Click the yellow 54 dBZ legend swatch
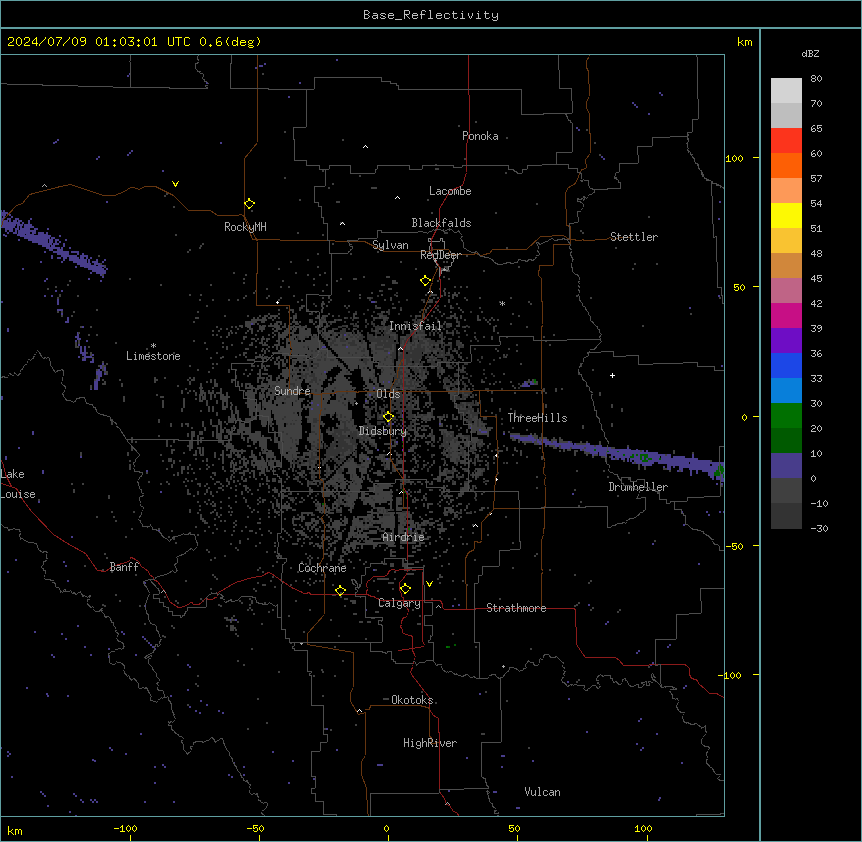 pyautogui.click(x=786, y=215)
